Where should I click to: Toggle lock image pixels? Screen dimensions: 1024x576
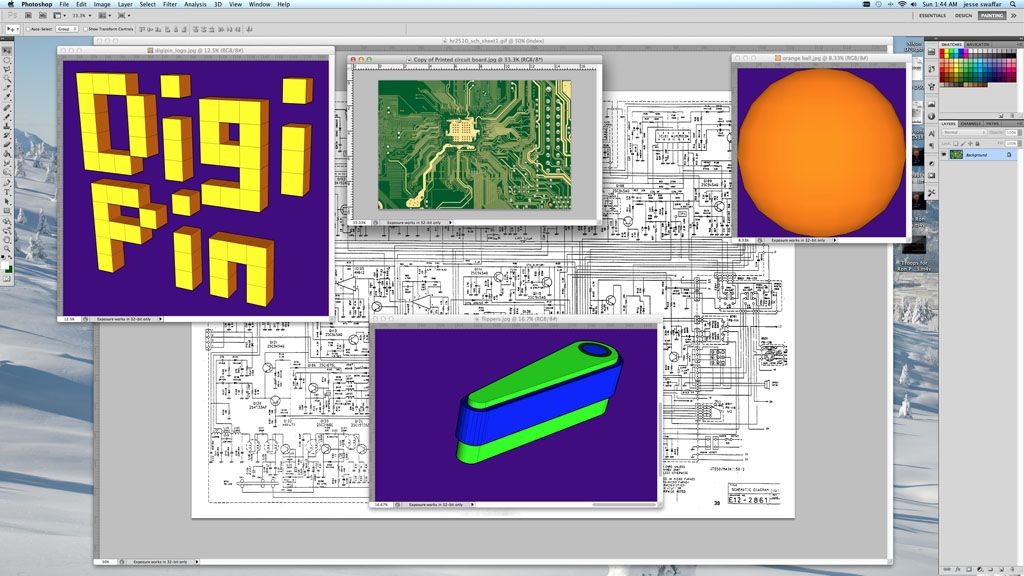tap(963, 144)
